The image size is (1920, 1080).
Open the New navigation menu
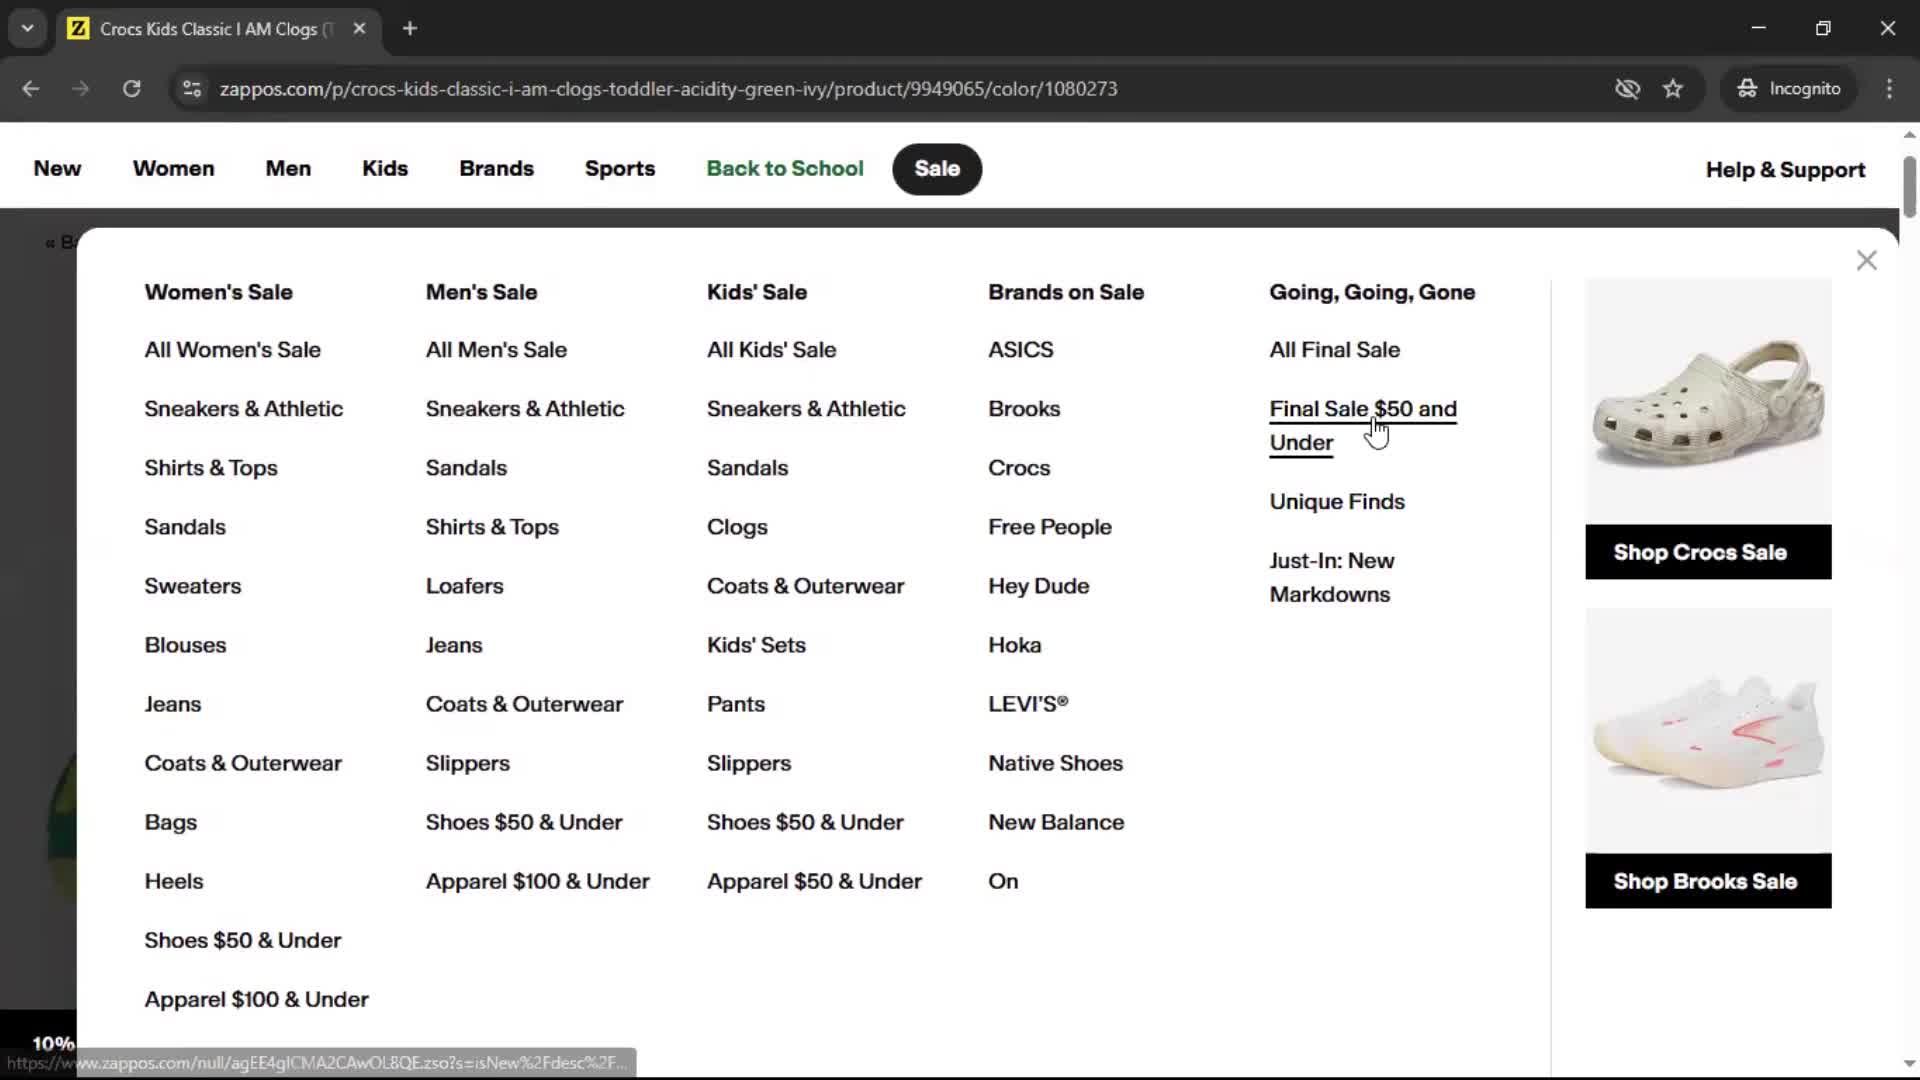pyautogui.click(x=57, y=168)
